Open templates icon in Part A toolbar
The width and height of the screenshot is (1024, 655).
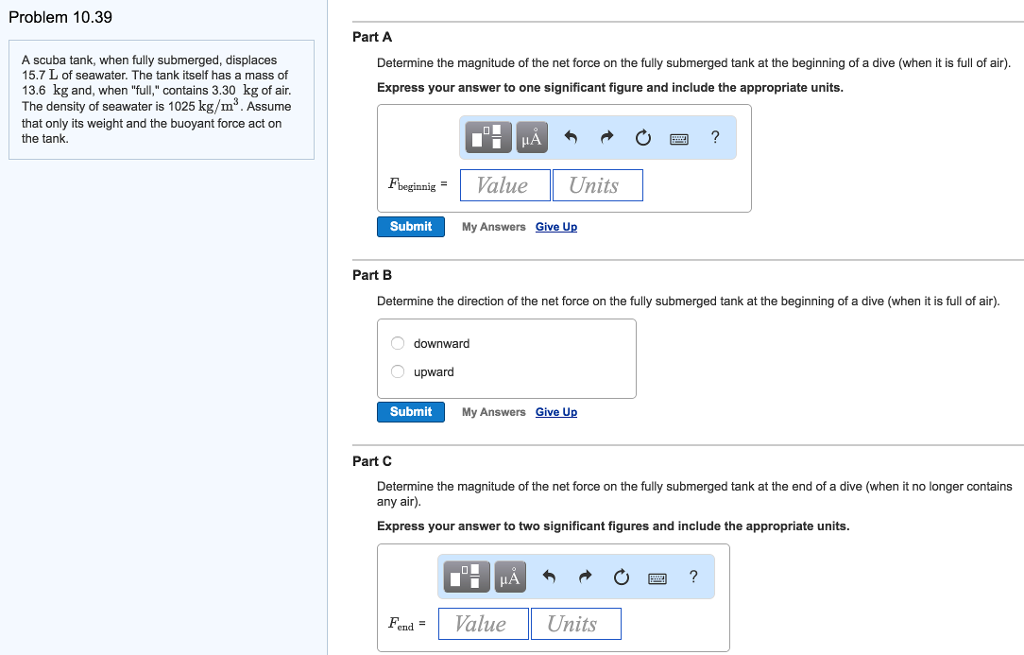click(491, 139)
